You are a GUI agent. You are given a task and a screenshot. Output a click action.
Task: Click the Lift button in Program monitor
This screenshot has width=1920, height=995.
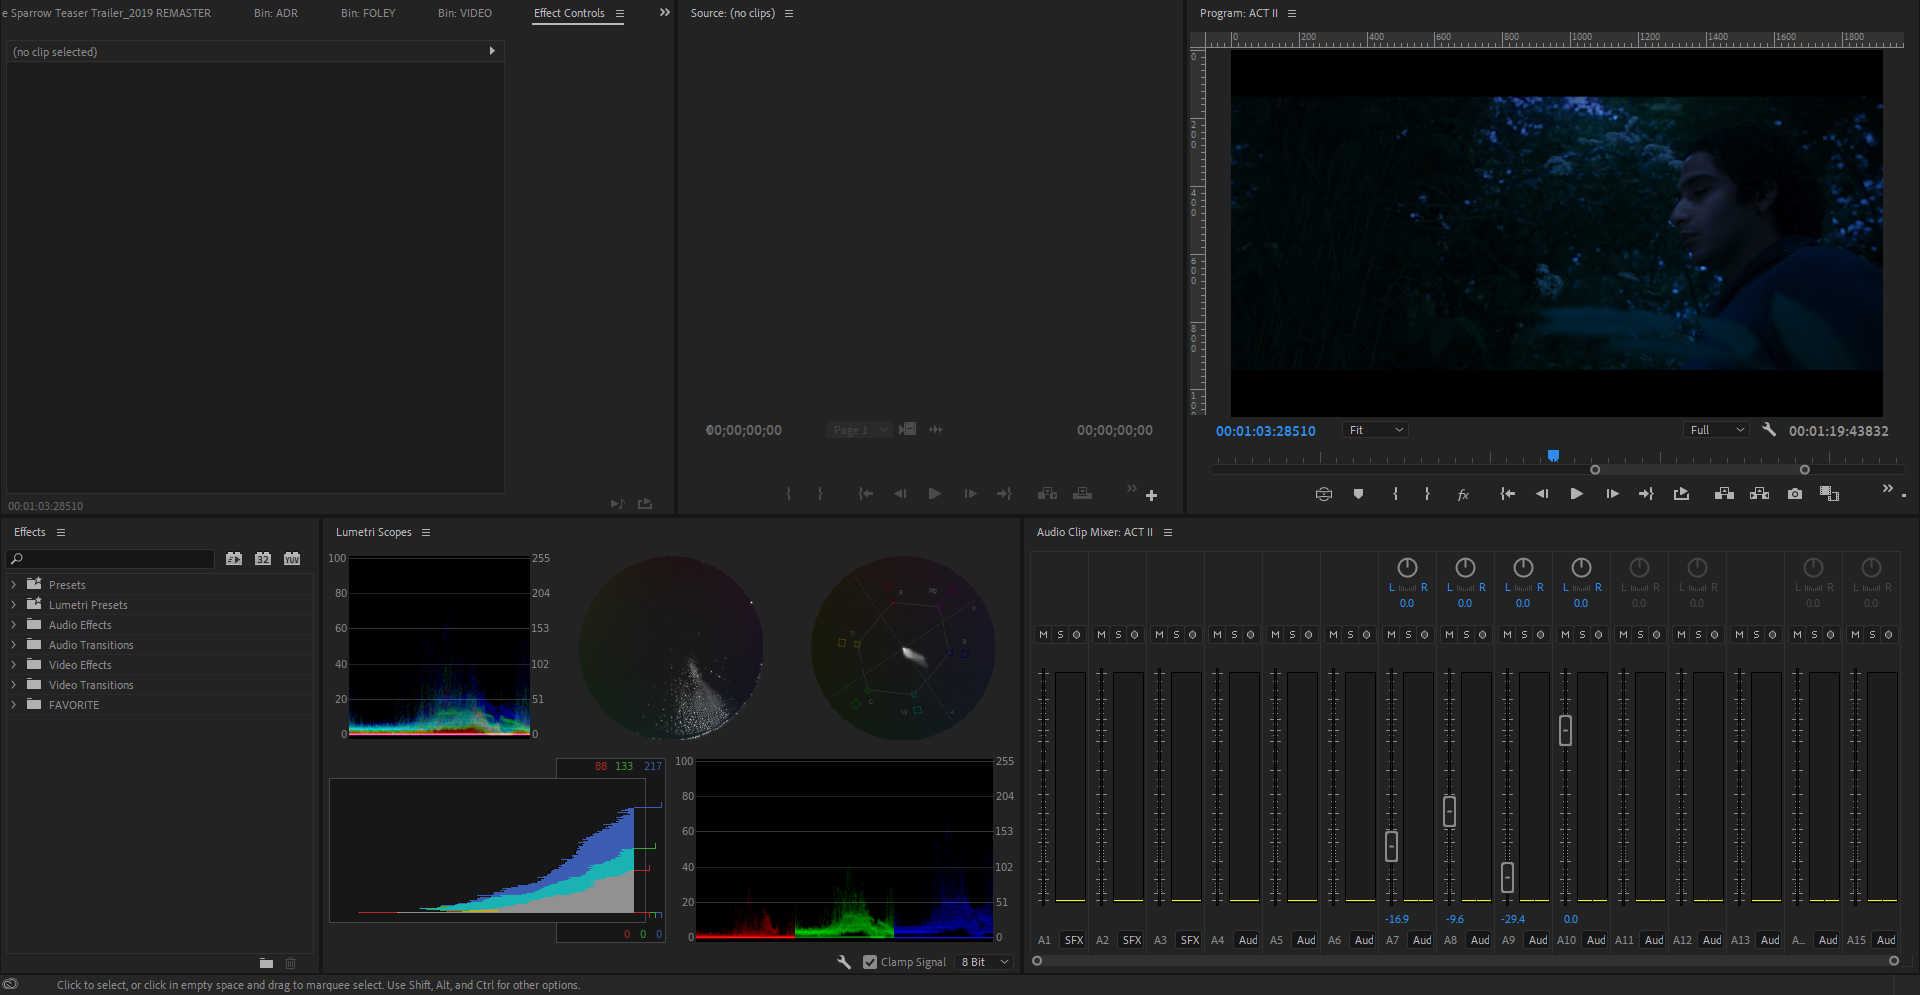pyautogui.click(x=1724, y=494)
